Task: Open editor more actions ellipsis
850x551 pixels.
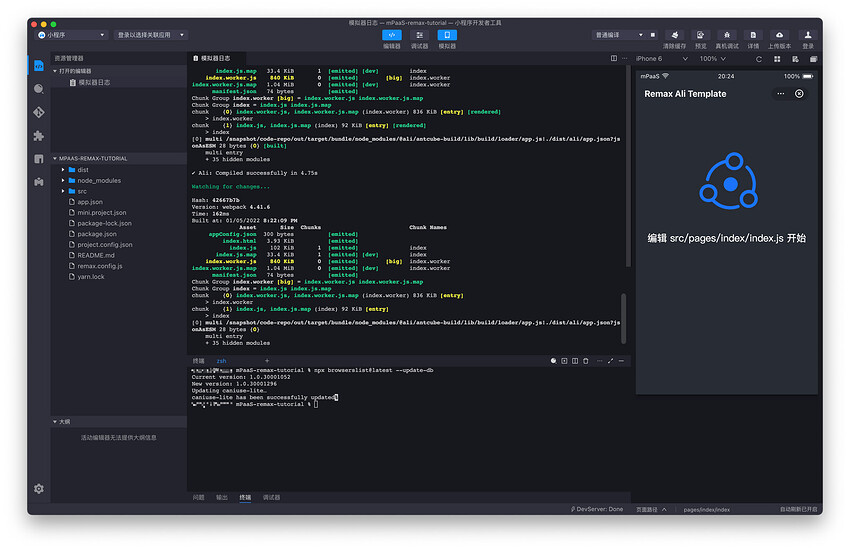Action: click(624, 58)
